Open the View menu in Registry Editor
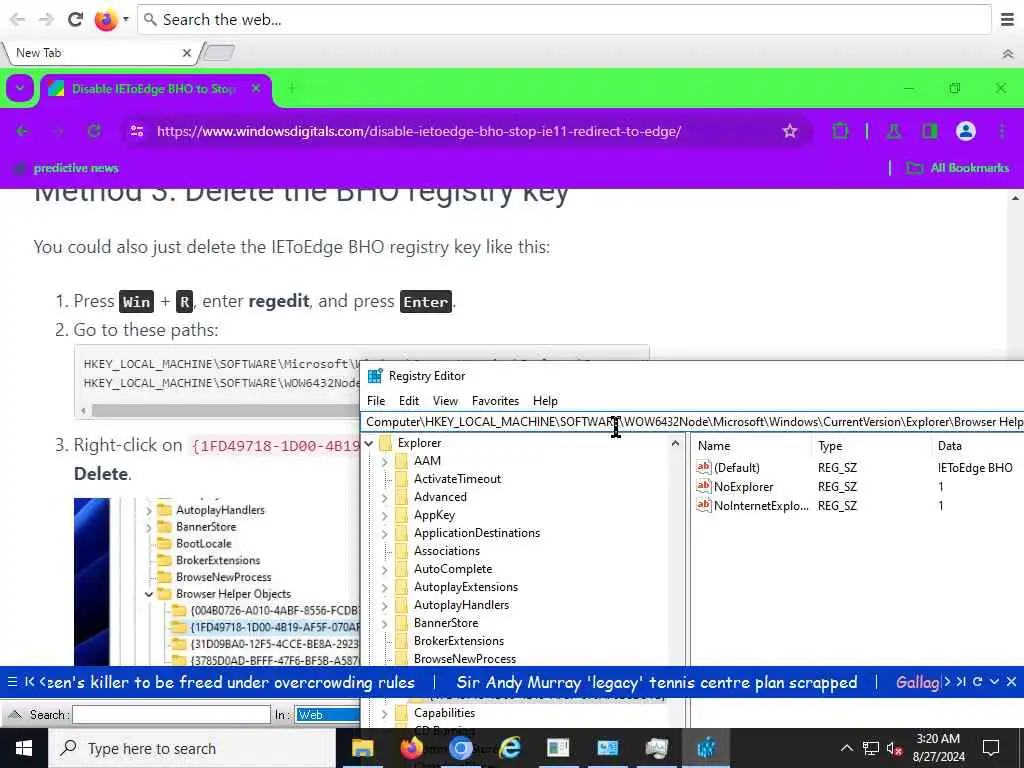Screen dimensions: 1024x768 click(x=445, y=401)
